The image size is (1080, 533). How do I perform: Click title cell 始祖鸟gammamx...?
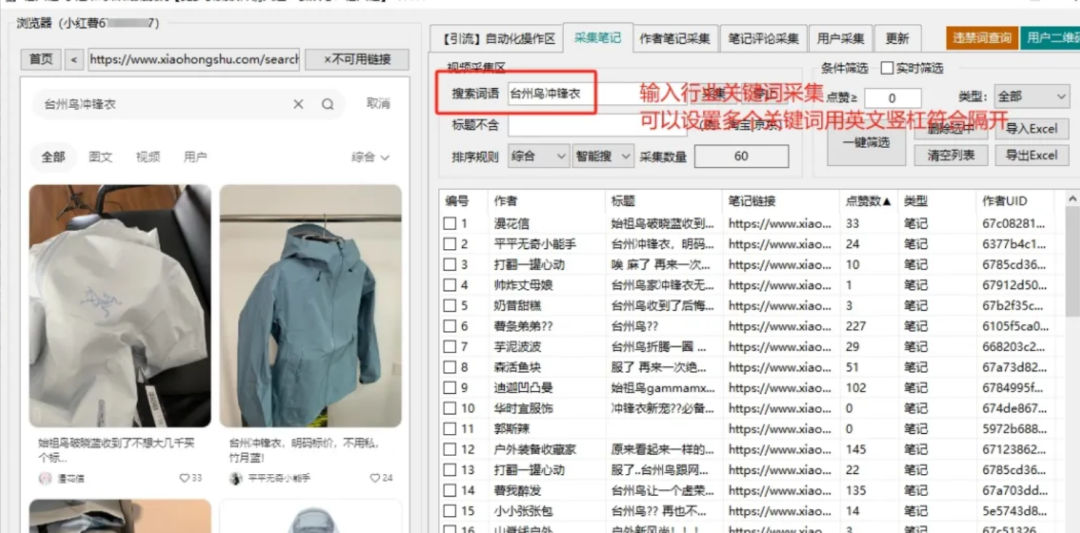pos(663,388)
